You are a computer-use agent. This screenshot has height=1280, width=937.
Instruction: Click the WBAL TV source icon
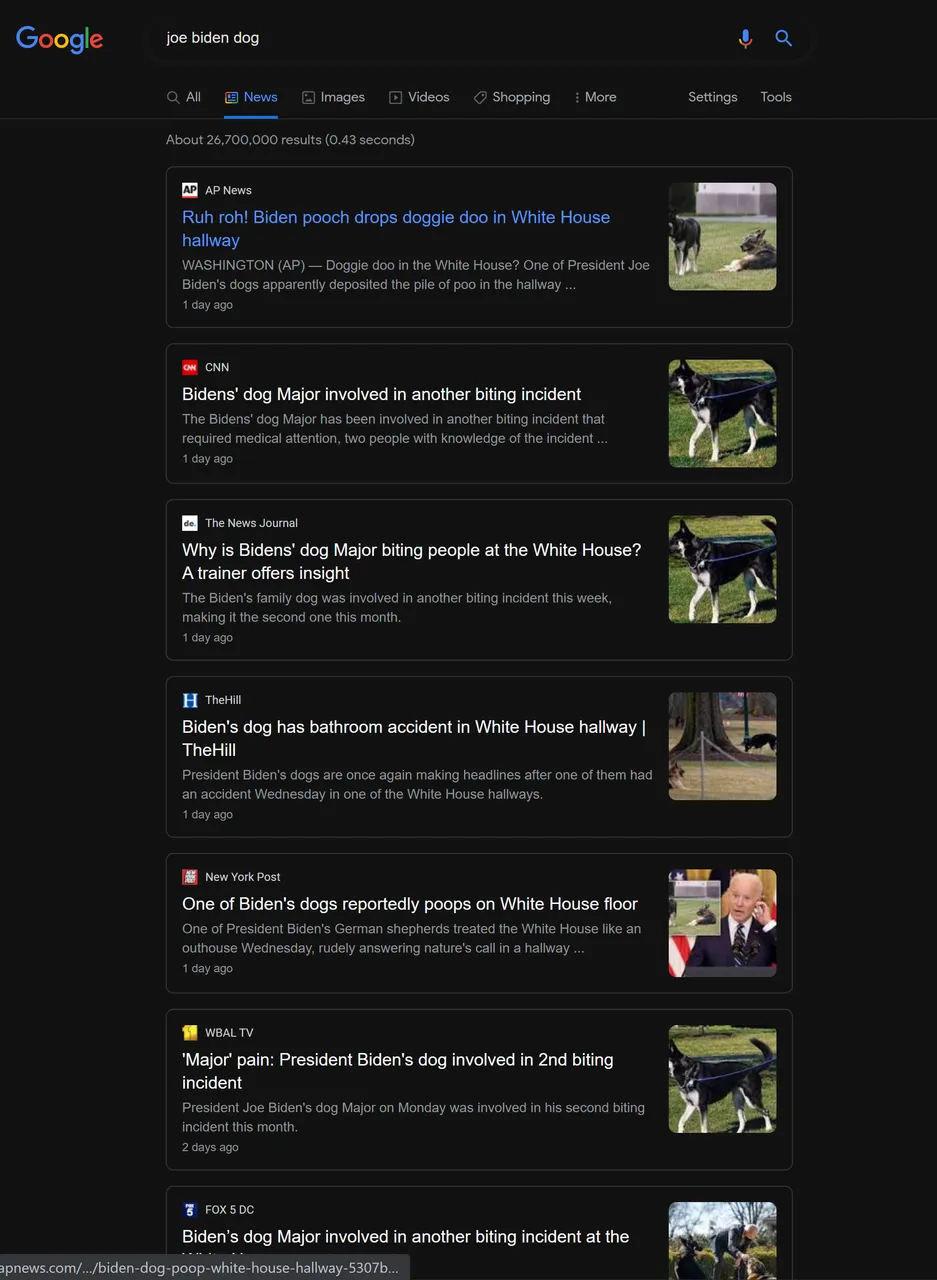tap(190, 1033)
